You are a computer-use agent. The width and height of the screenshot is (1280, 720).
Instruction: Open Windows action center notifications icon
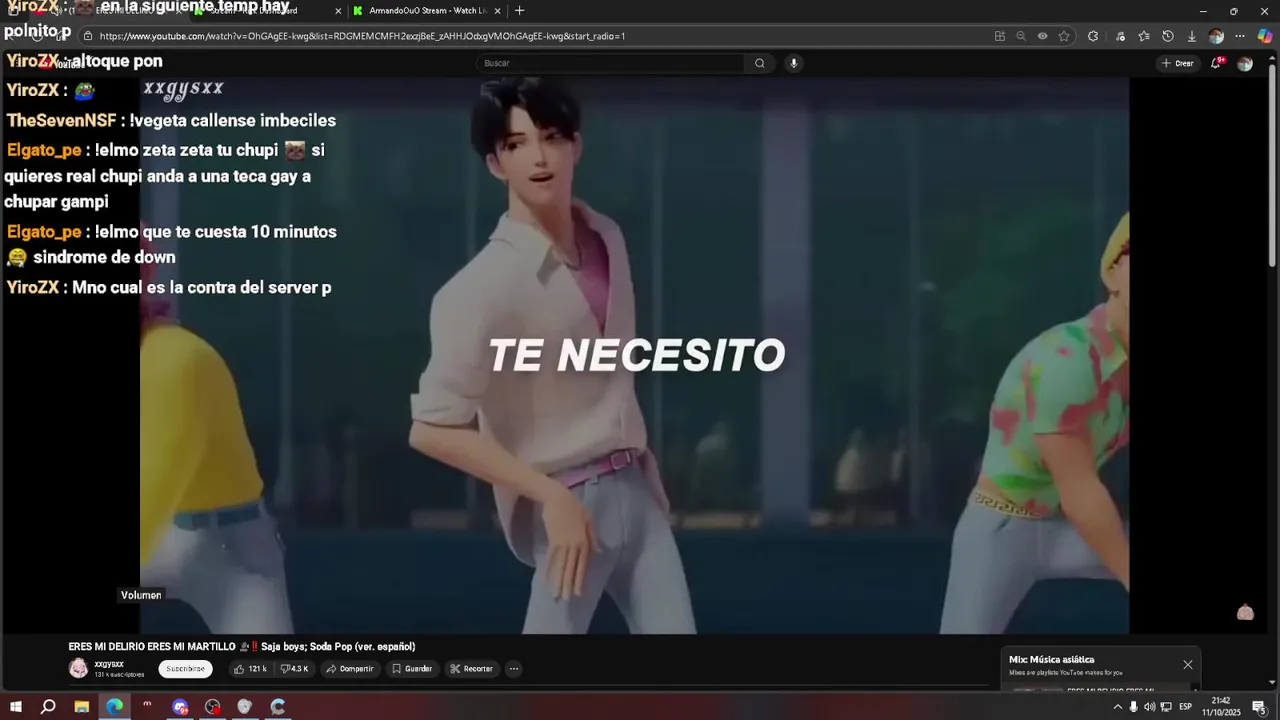(1259, 707)
